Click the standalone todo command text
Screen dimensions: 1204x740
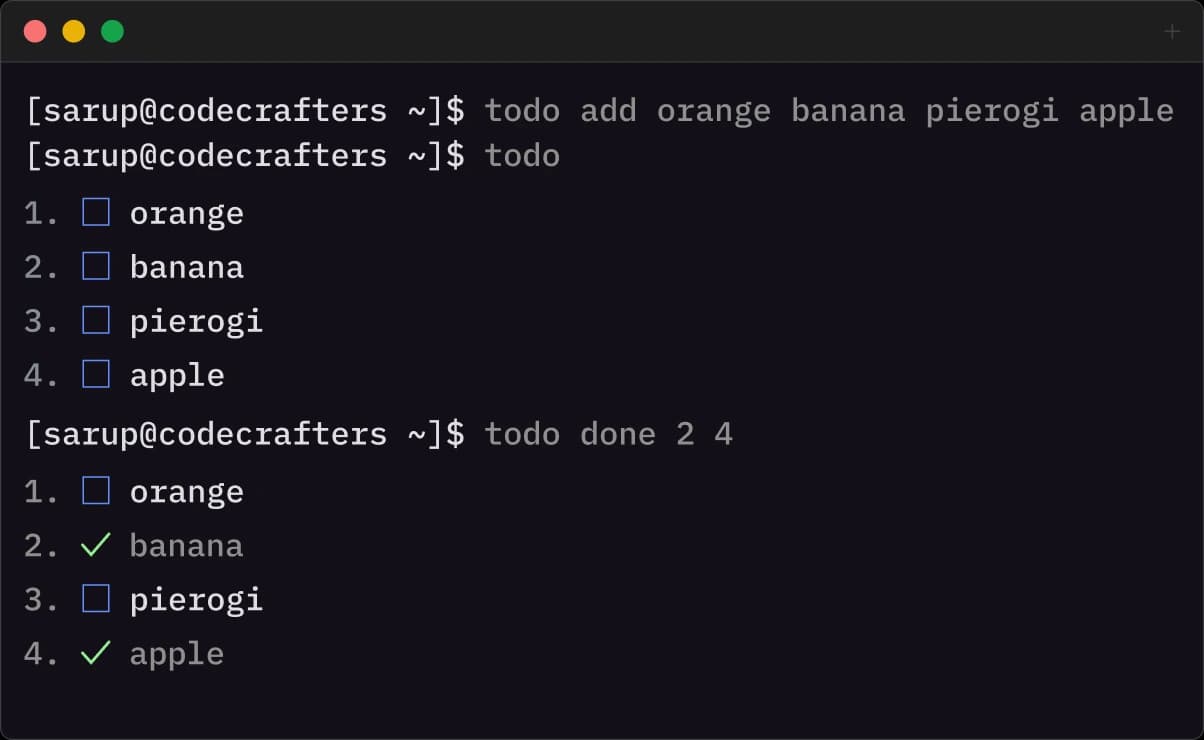(x=522, y=155)
